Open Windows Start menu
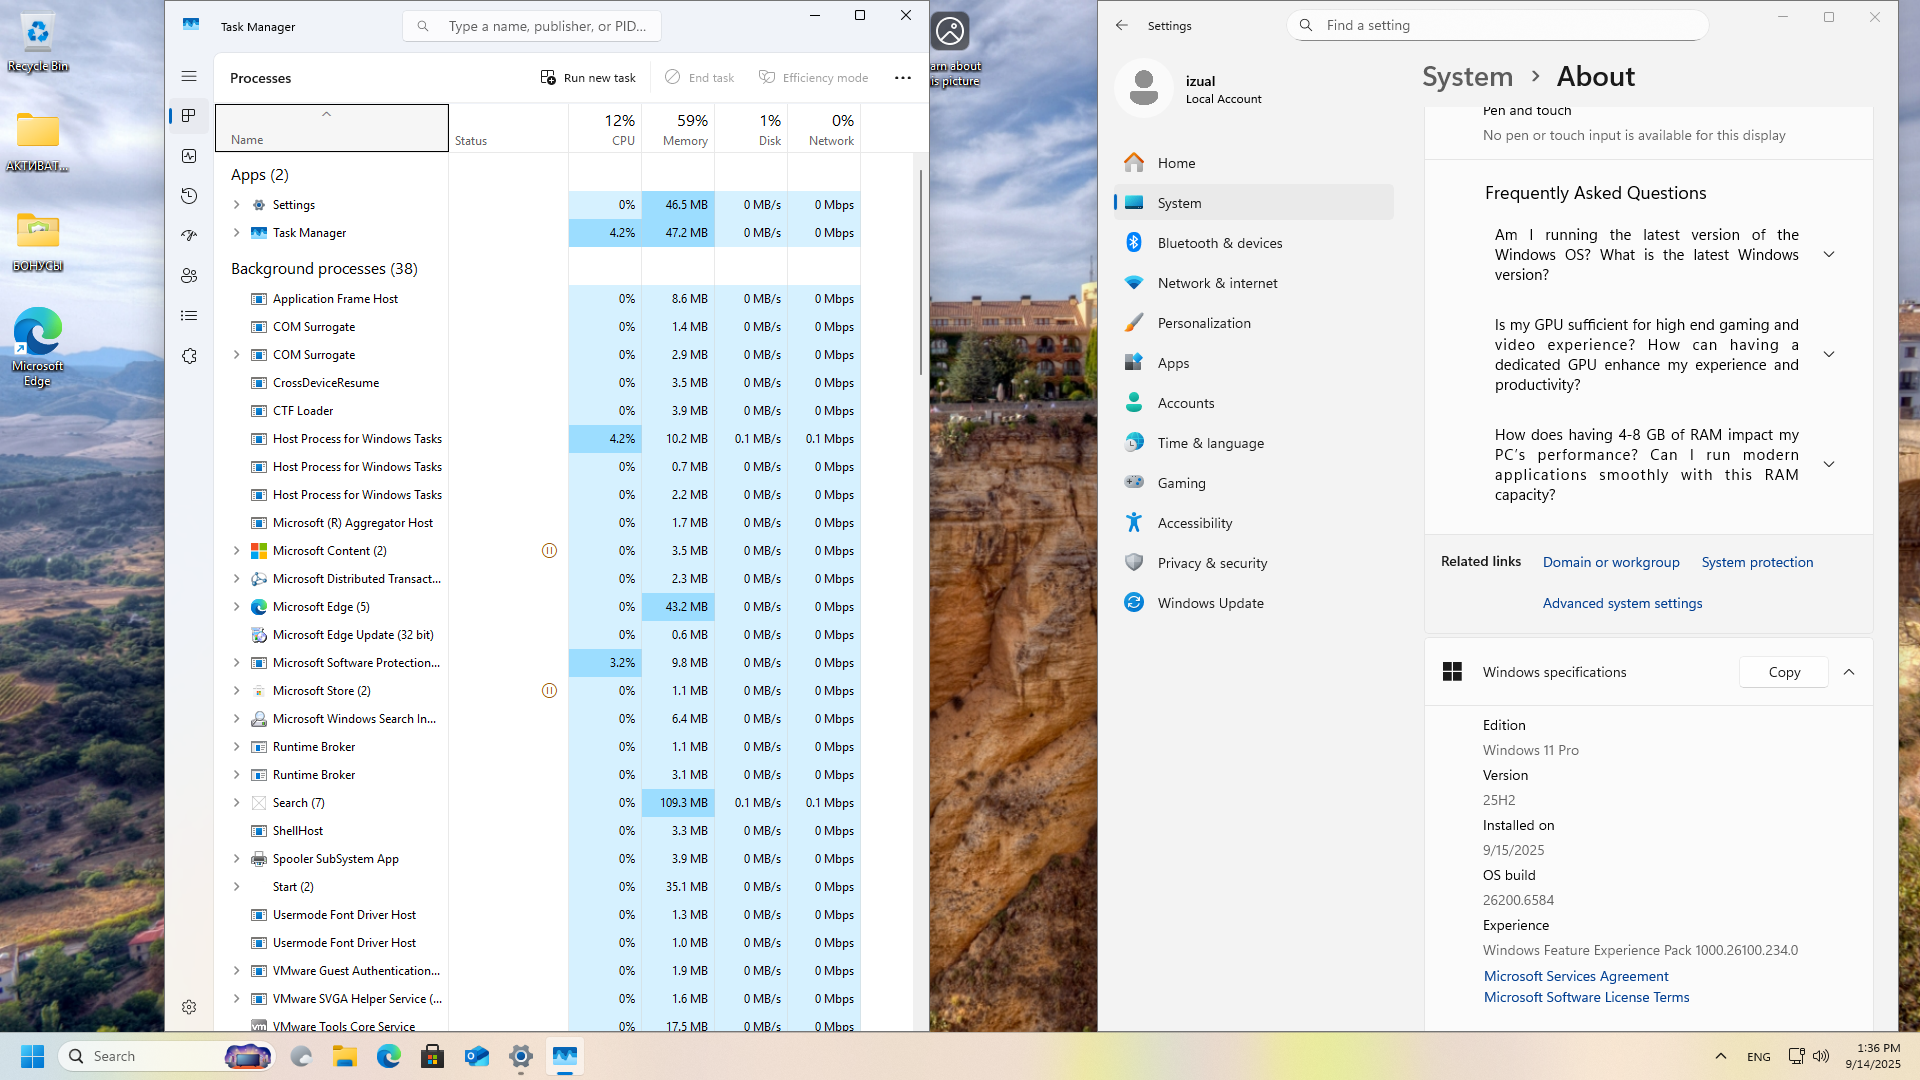The image size is (1920, 1080). click(x=32, y=1056)
